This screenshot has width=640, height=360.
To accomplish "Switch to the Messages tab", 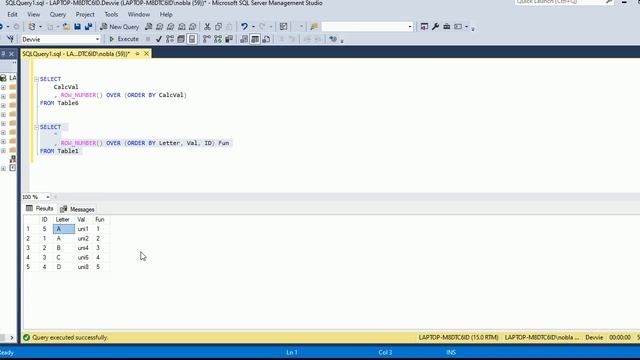I will pyautogui.click(x=77, y=209).
